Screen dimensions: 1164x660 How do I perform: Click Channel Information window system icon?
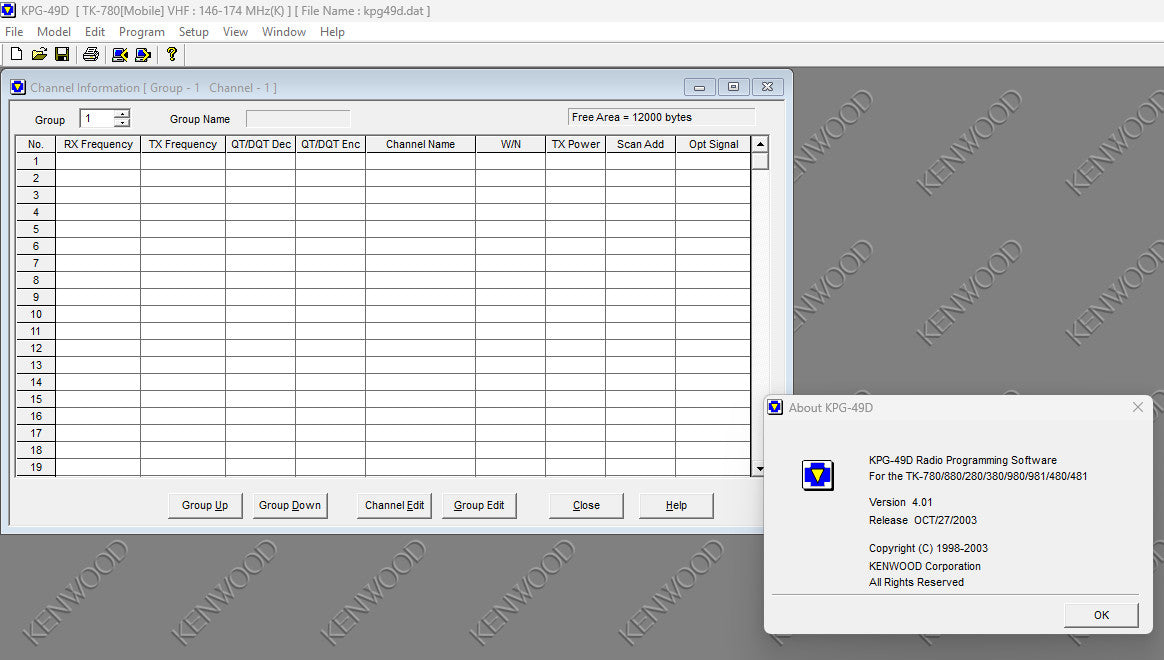point(18,88)
